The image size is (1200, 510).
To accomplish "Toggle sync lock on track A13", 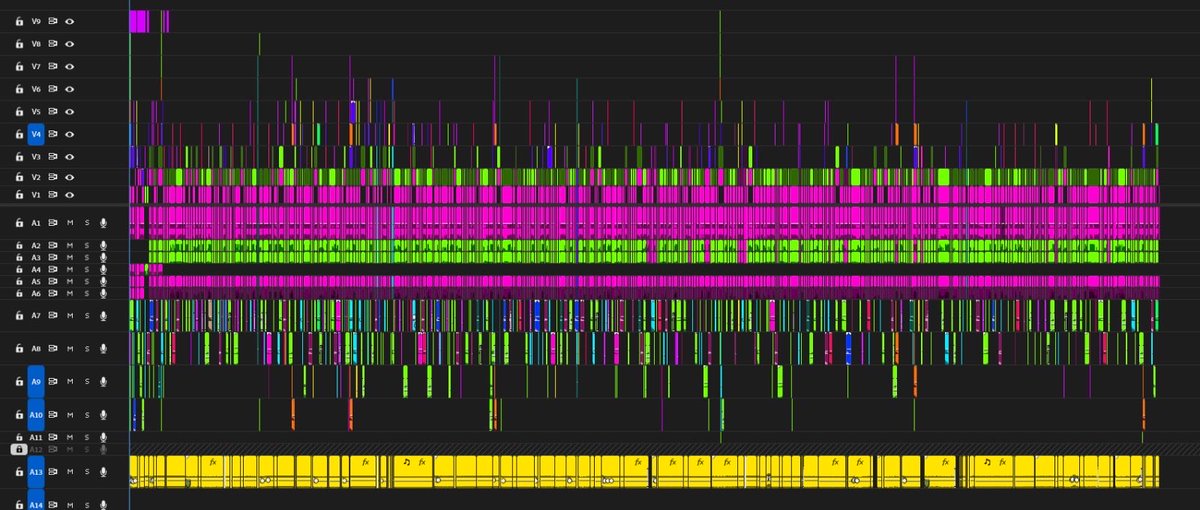I will [x=53, y=472].
